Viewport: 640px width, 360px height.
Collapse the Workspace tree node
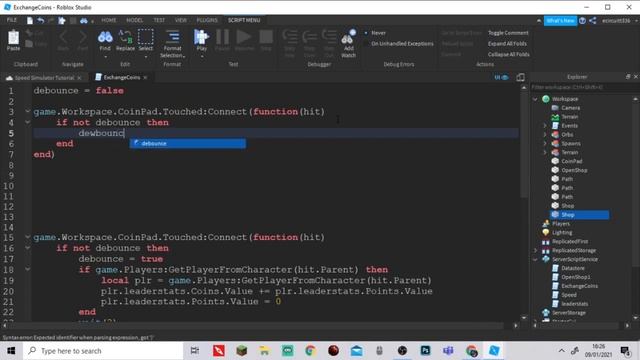pyautogui.click(x=536, y=99)
